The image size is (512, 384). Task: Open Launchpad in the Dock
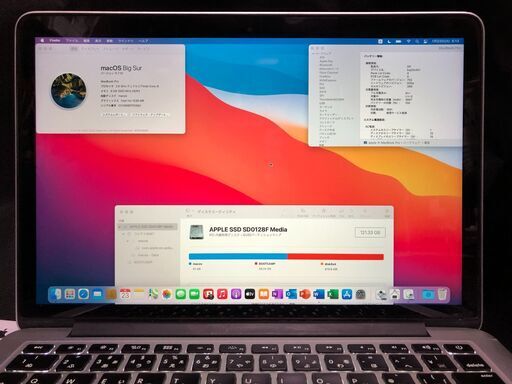[x=70, y=294]
